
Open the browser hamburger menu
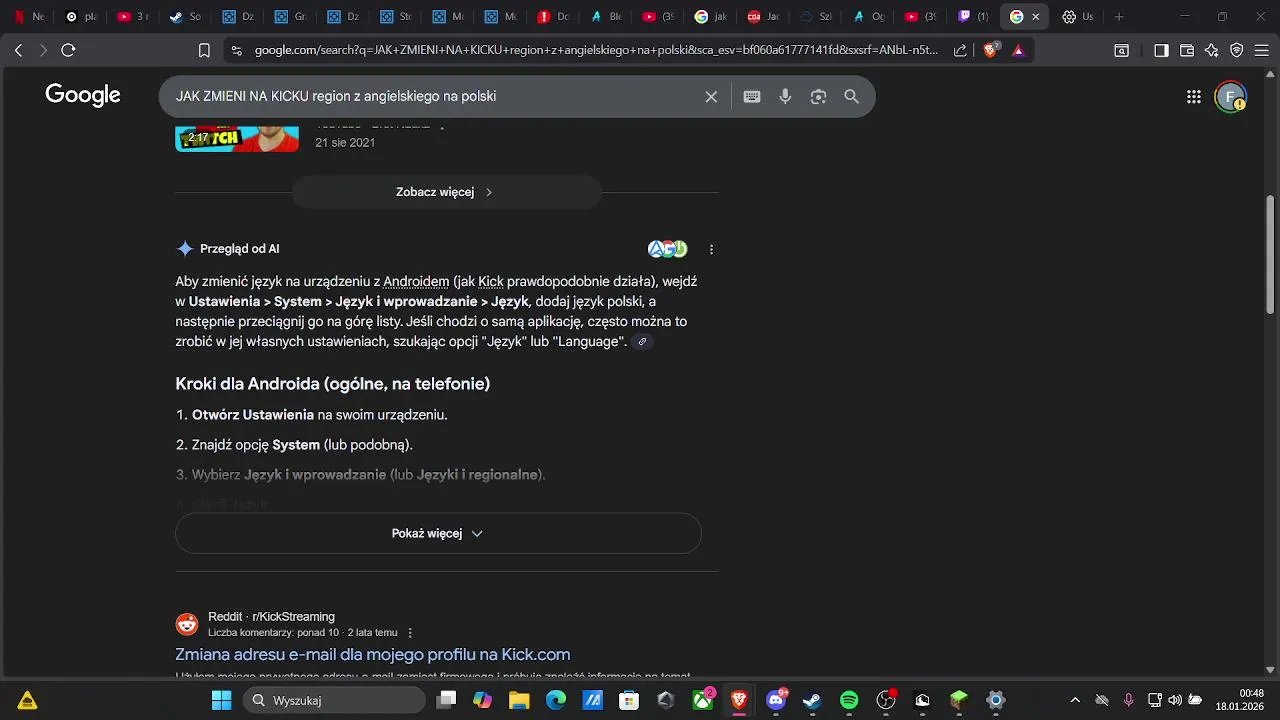click(1262, 50)
